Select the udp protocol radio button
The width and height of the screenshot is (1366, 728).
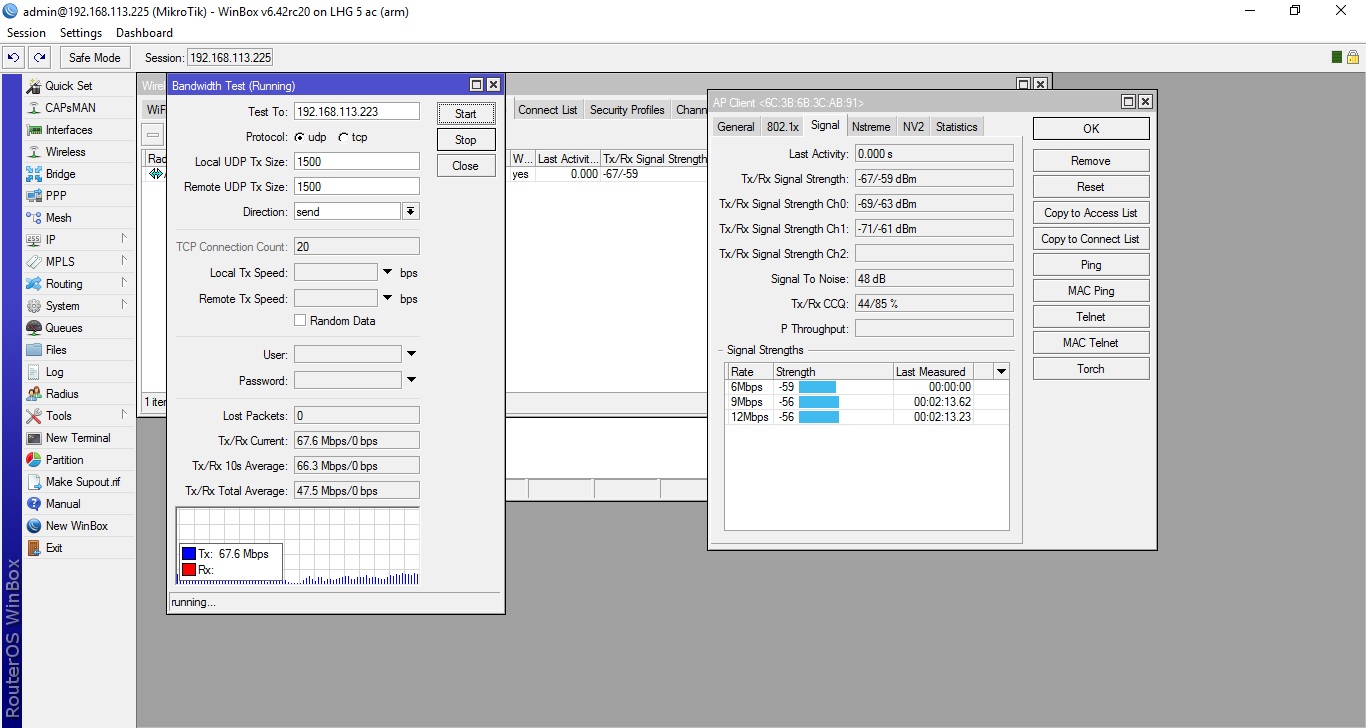299,138
